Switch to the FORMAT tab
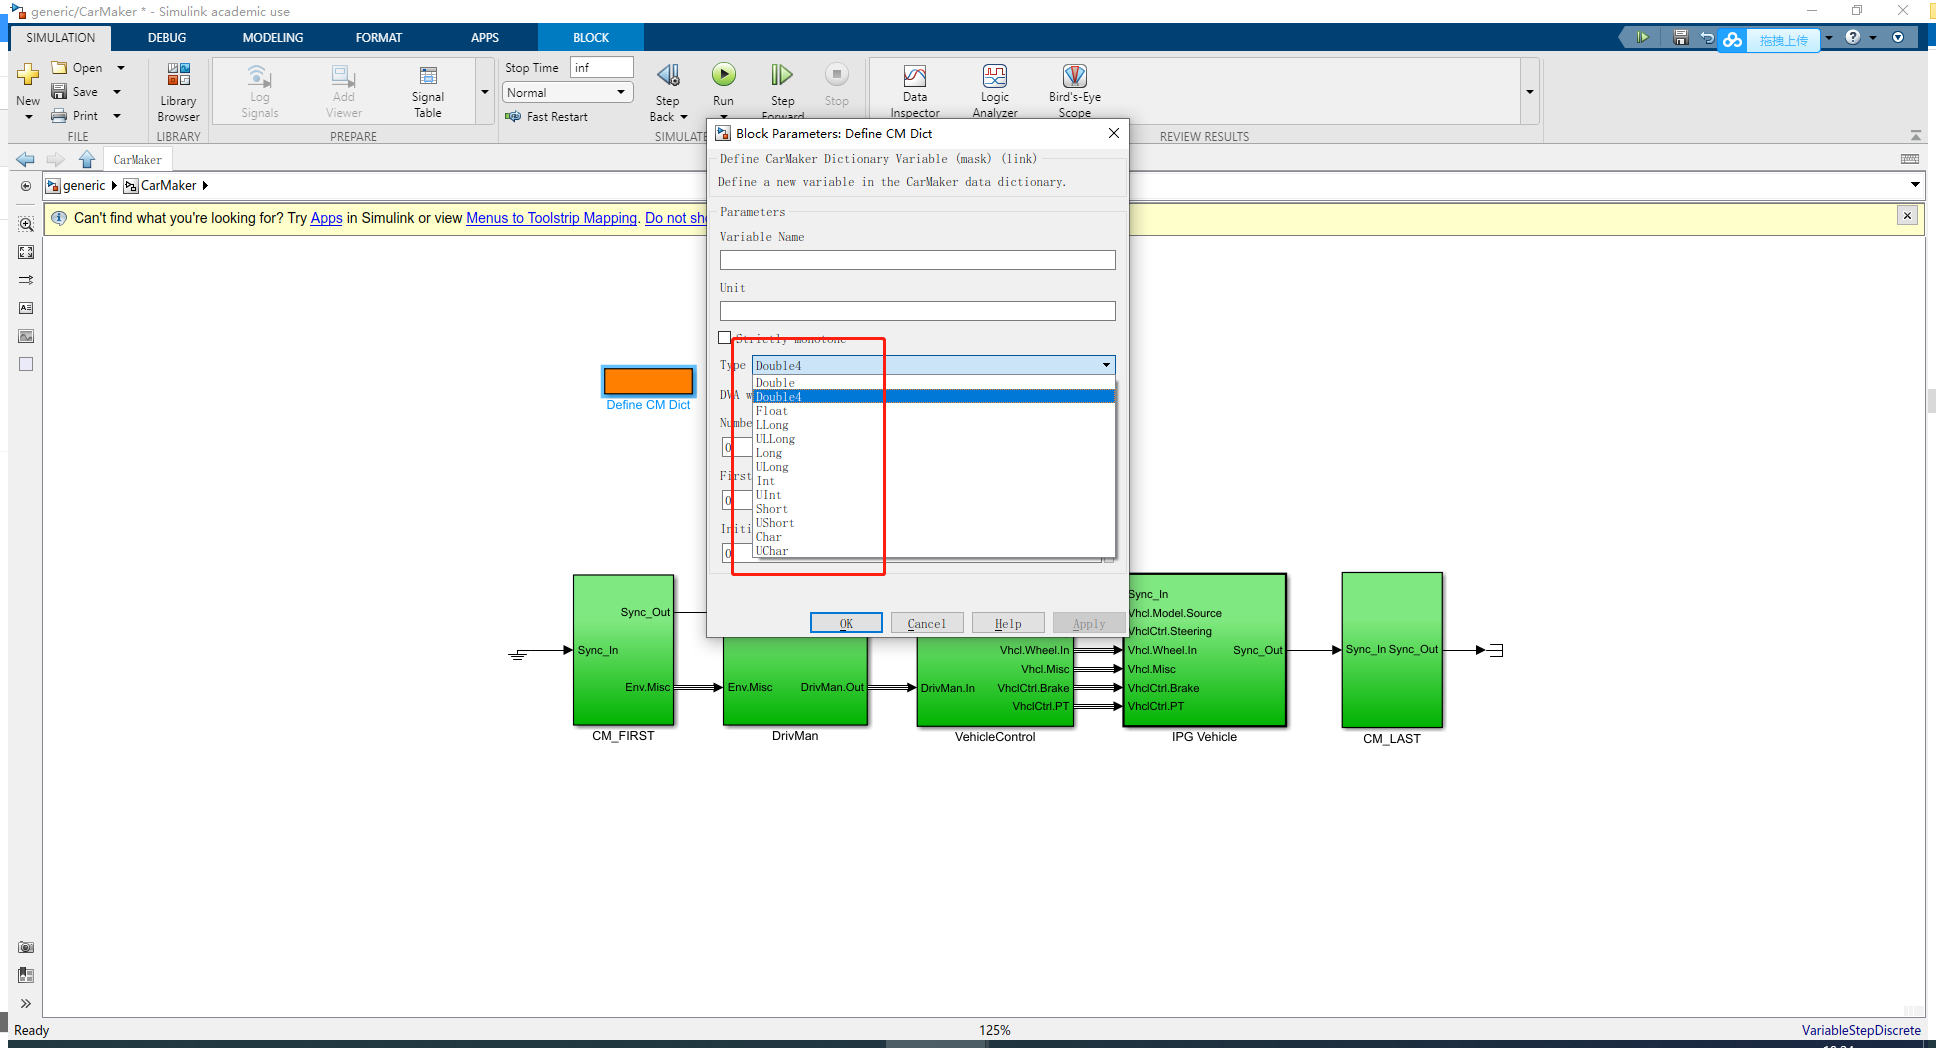The width and height of the screenshot is (1936, 1048). (379, 38)
